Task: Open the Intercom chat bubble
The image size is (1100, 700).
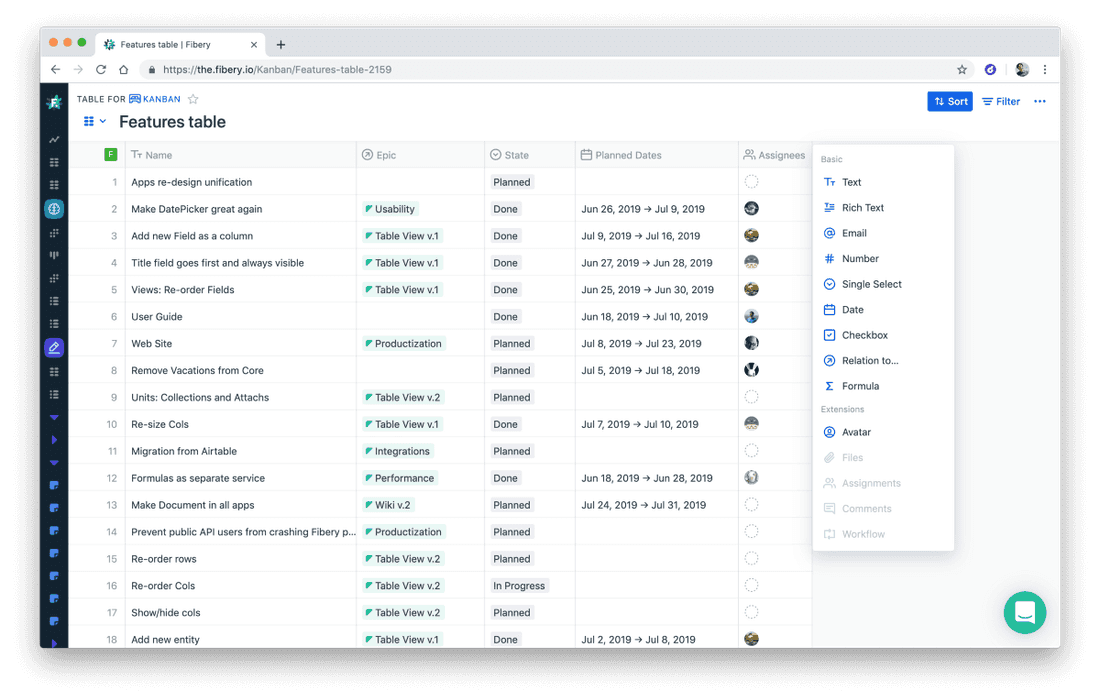Action: click(x=1025, y=613)
